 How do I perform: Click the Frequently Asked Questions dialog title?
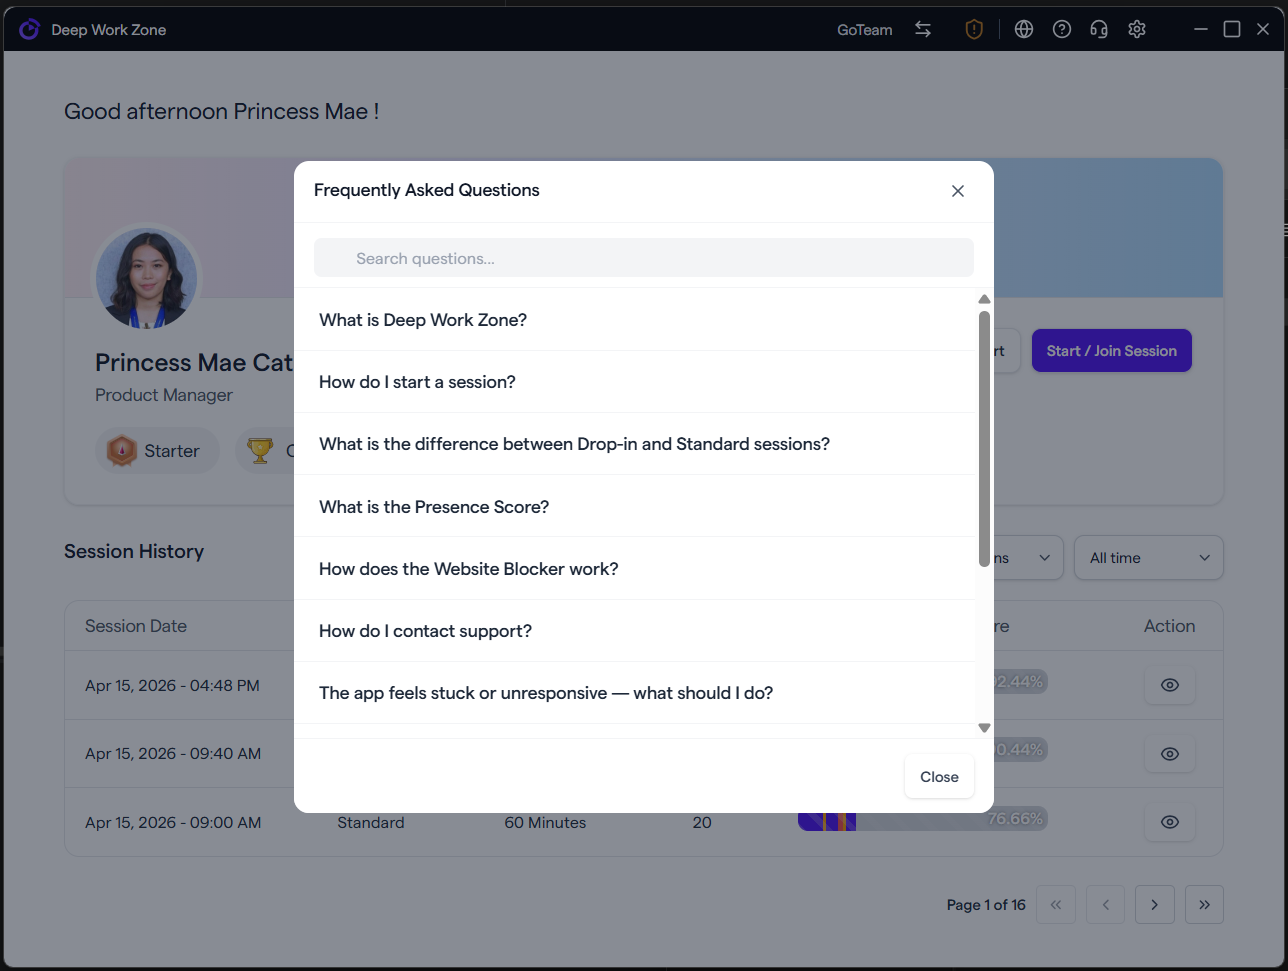click(427, 190)
